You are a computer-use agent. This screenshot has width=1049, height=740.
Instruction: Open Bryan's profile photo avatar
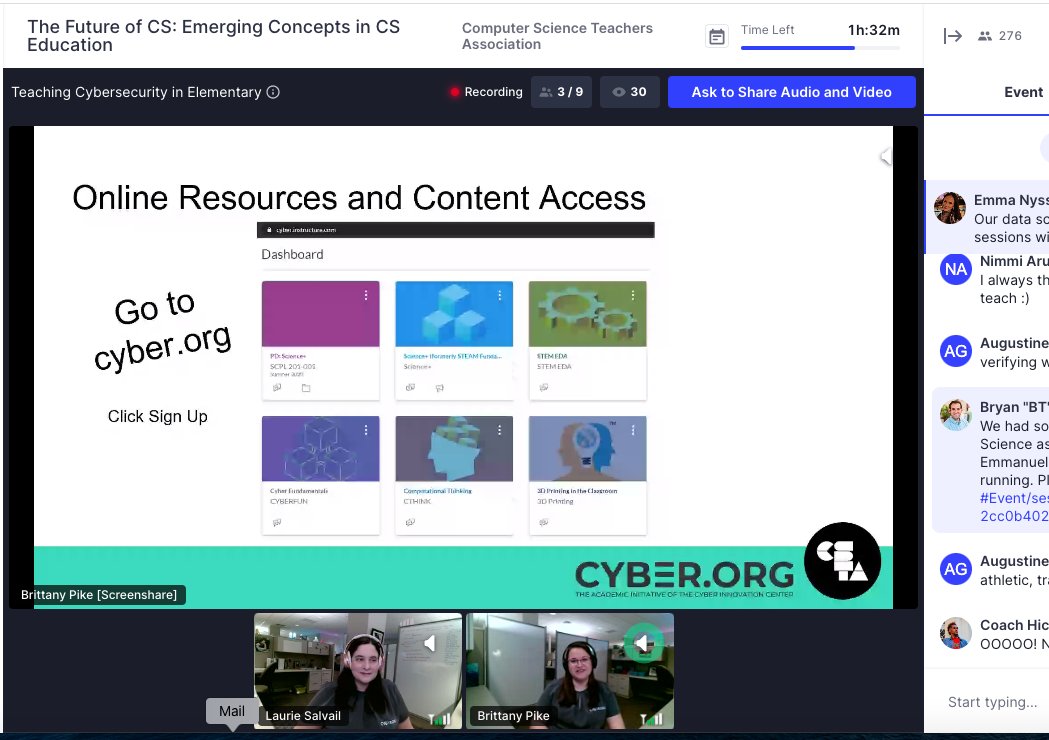(955, 415)
